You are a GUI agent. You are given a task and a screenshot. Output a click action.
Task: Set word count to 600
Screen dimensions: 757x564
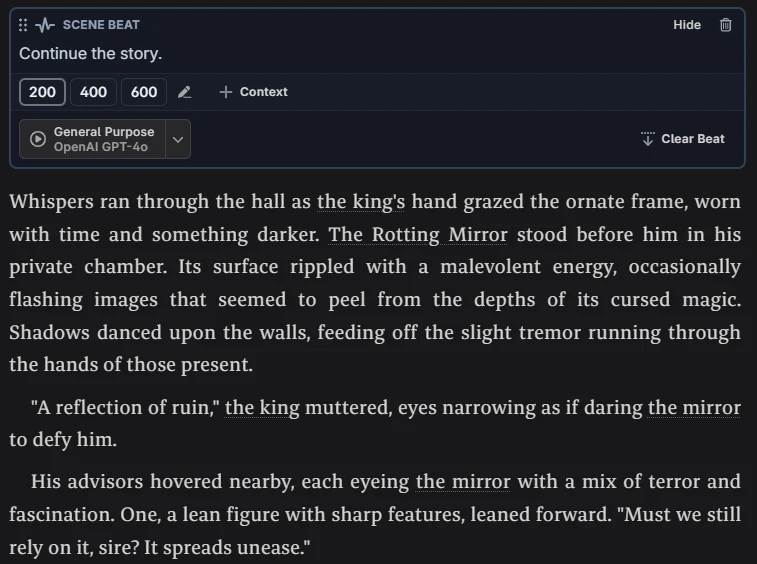coord(144,92)
